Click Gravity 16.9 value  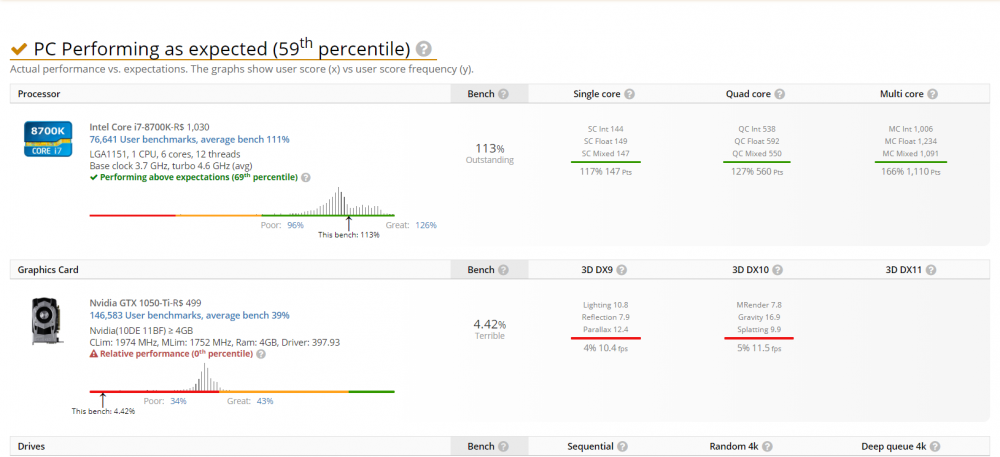click(x=758, y=317)
